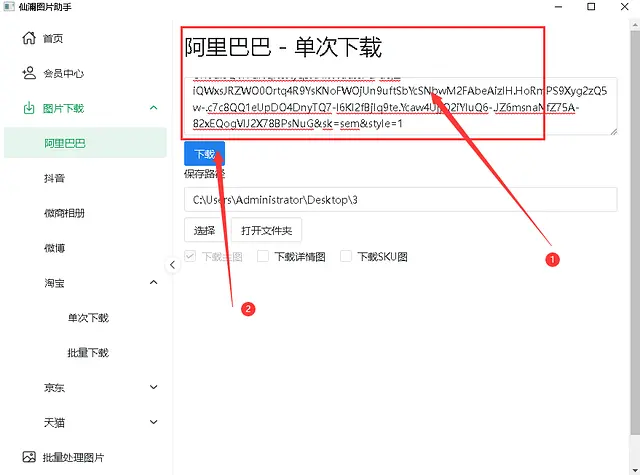
Task: Click the image download icon in sidebar
Action: pos(29,108)
